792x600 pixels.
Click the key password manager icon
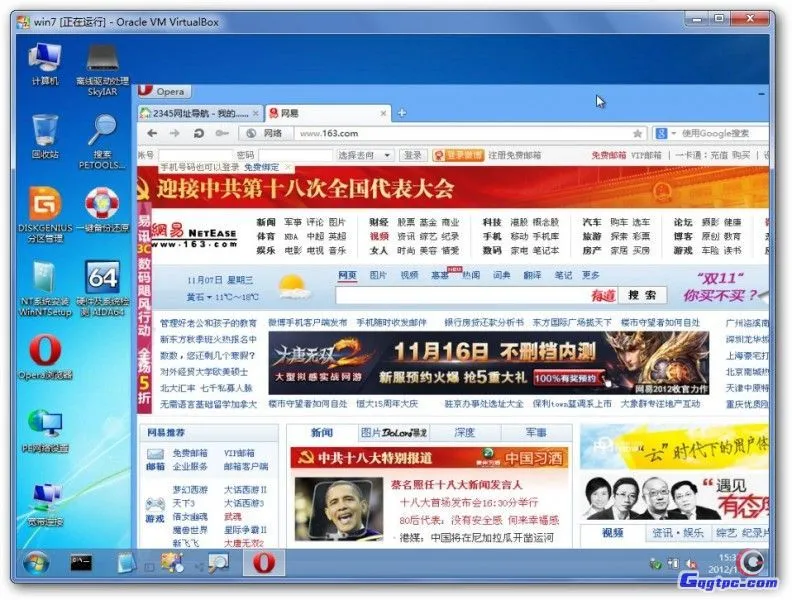222,133
